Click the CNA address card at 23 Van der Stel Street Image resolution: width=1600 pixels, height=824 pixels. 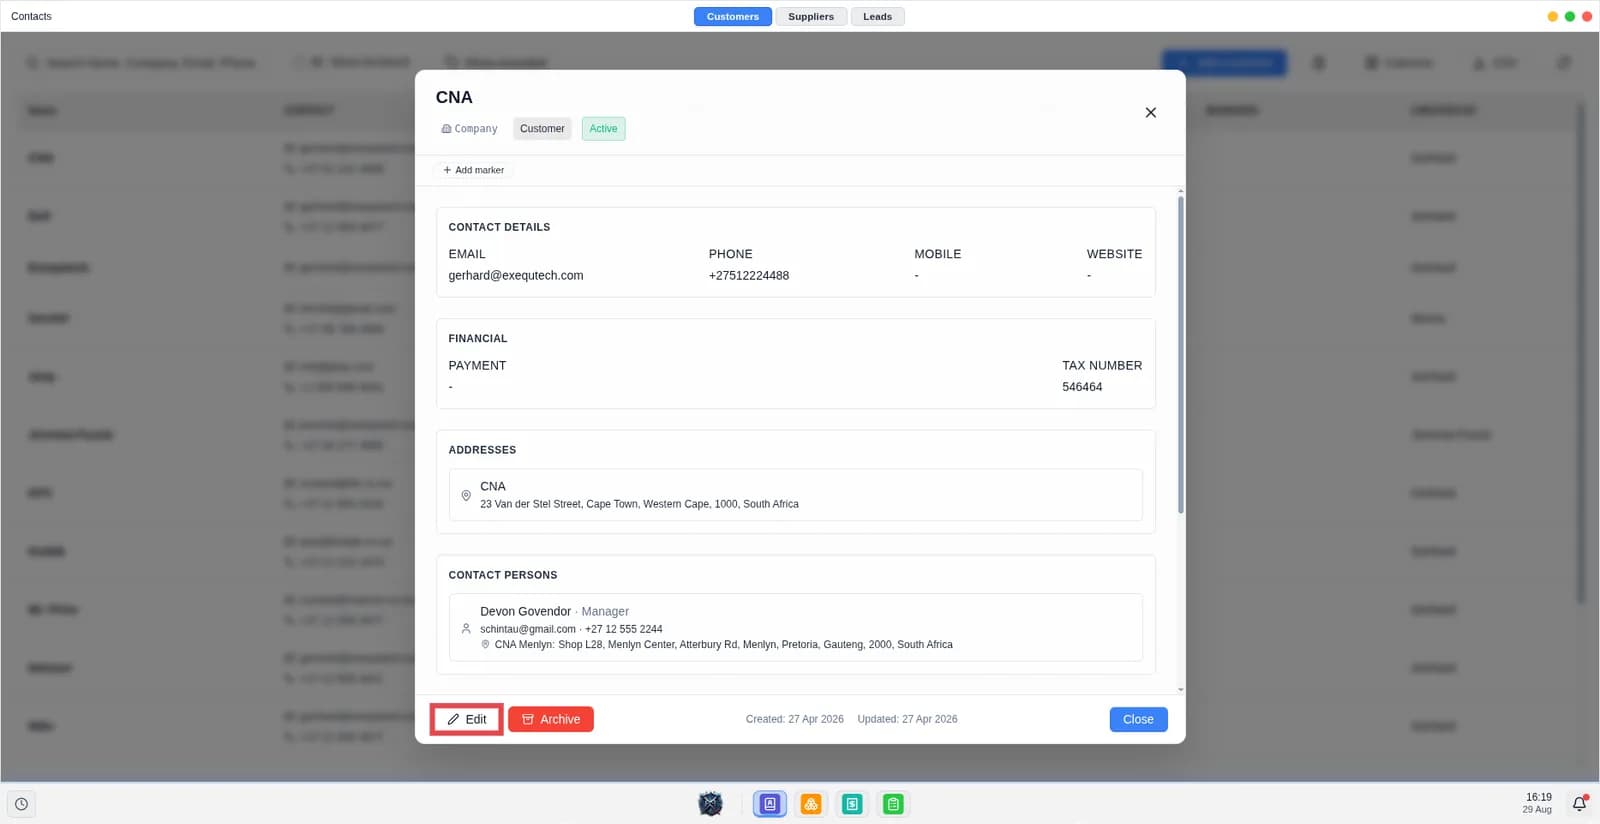coord(795,495)
